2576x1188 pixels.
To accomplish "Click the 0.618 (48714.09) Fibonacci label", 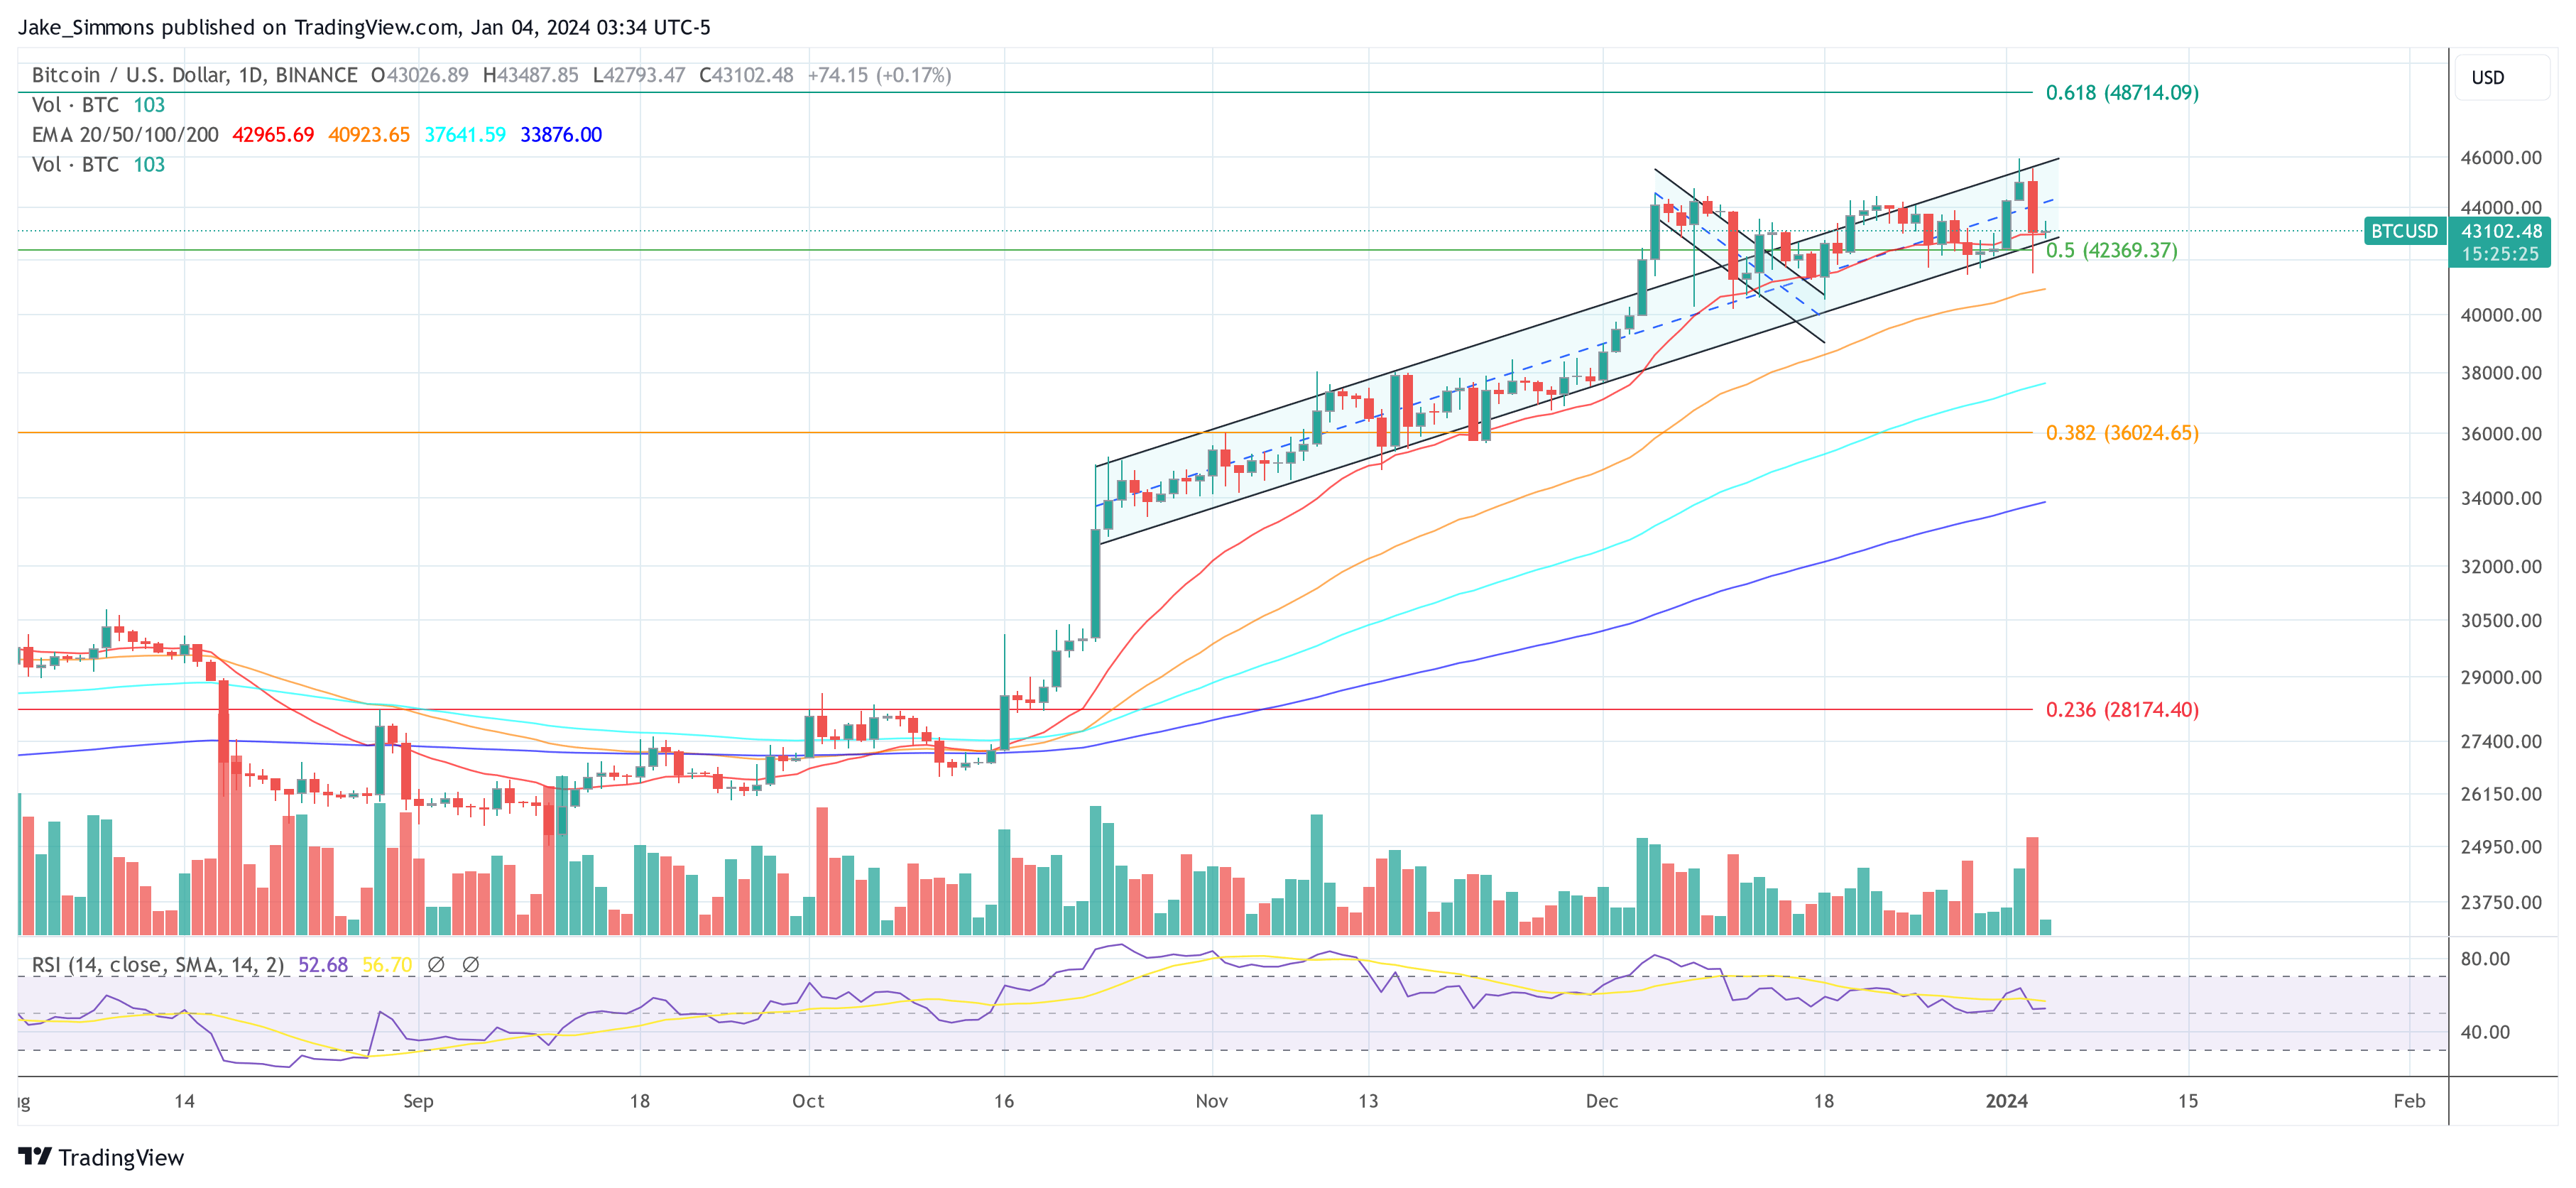I will click(x=2122, y=93).
